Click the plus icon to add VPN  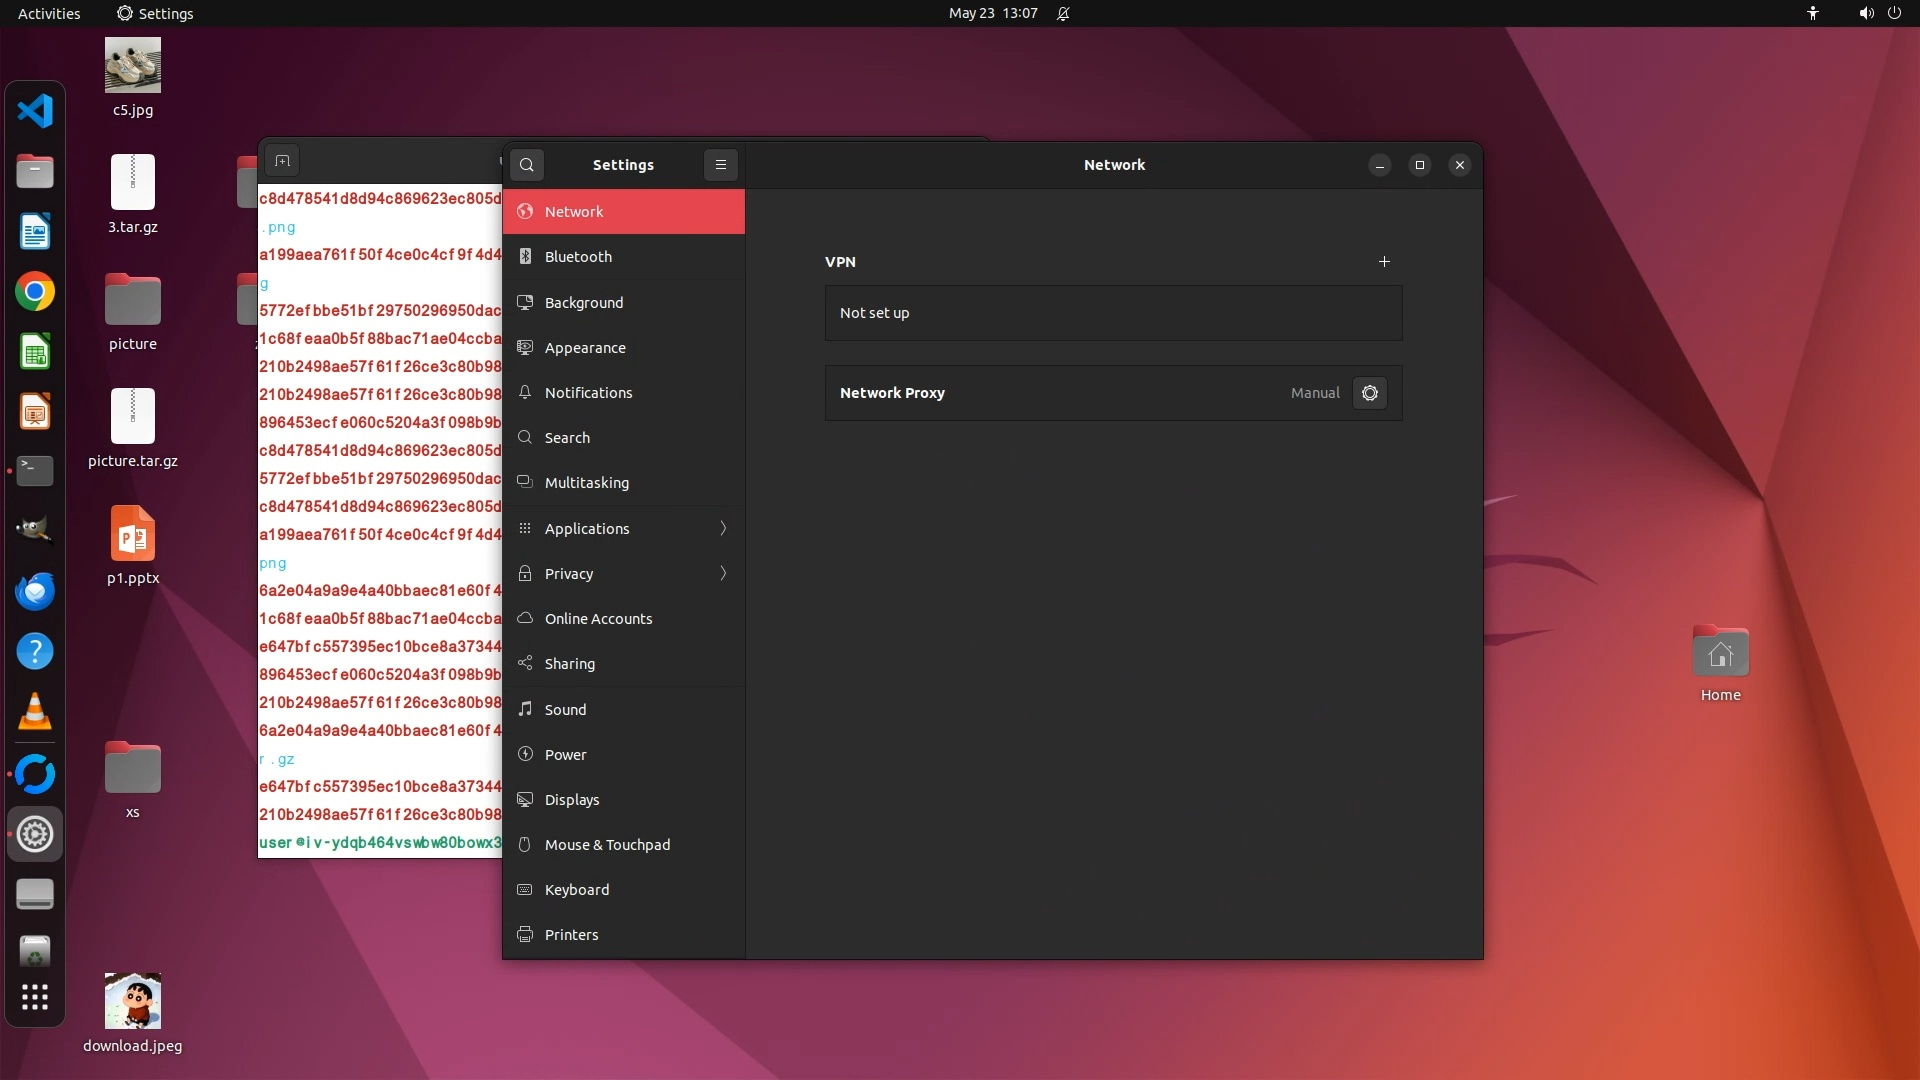tap(1384, 262)
